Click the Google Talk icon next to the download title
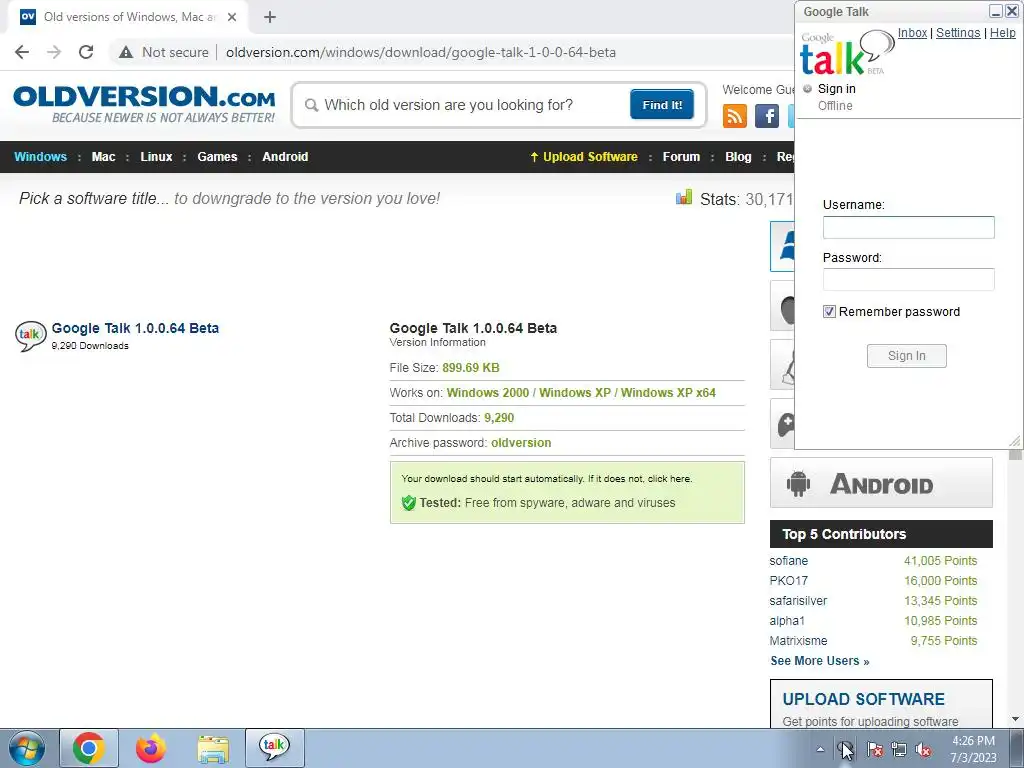This screenshot has width=1024, height=768. 30,336
